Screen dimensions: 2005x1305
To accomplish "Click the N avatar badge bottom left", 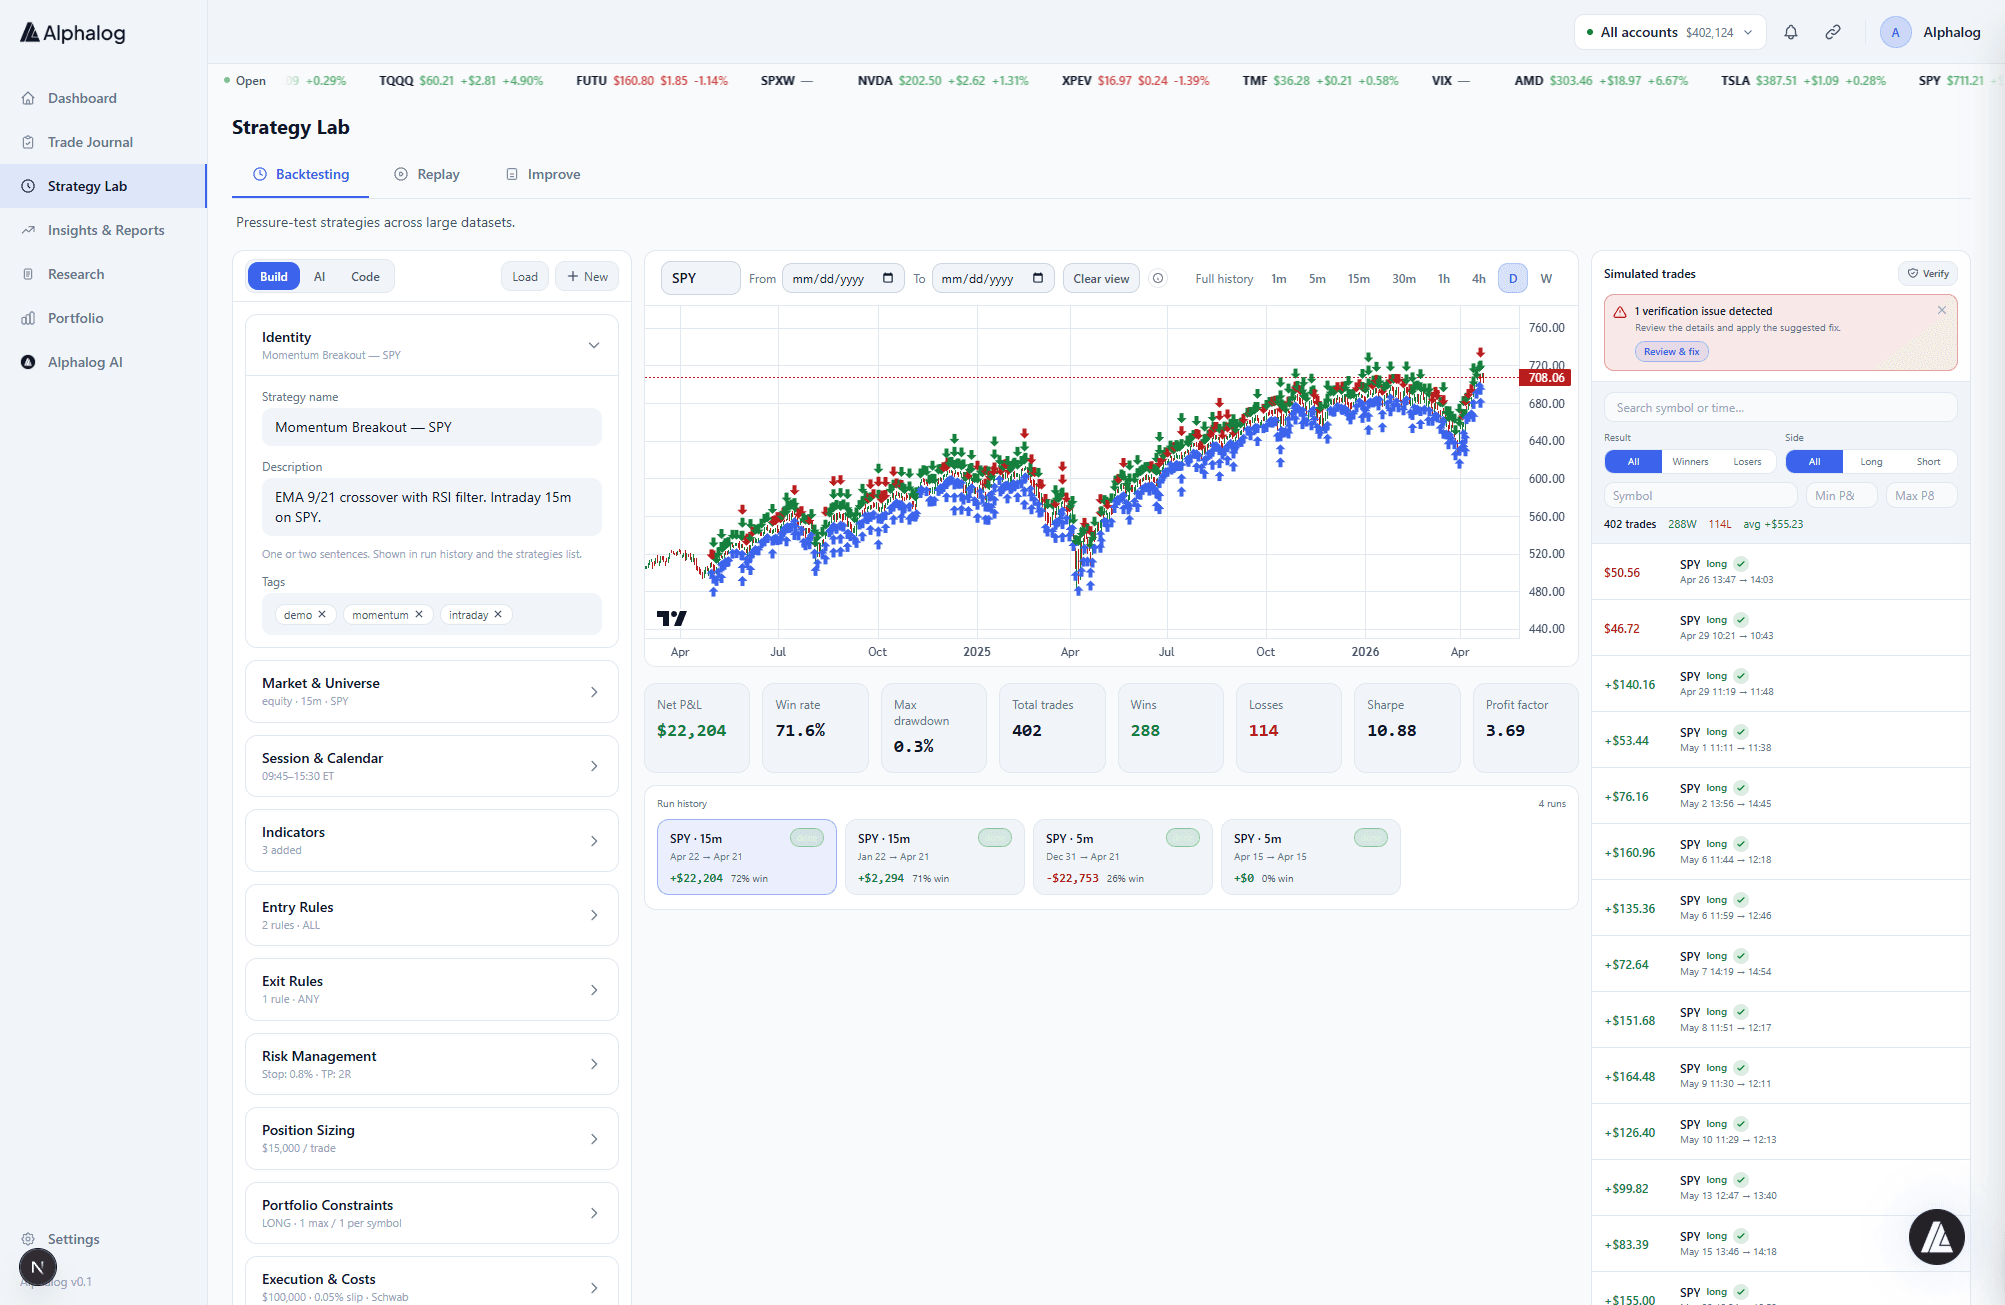I will coord(38,1267).
